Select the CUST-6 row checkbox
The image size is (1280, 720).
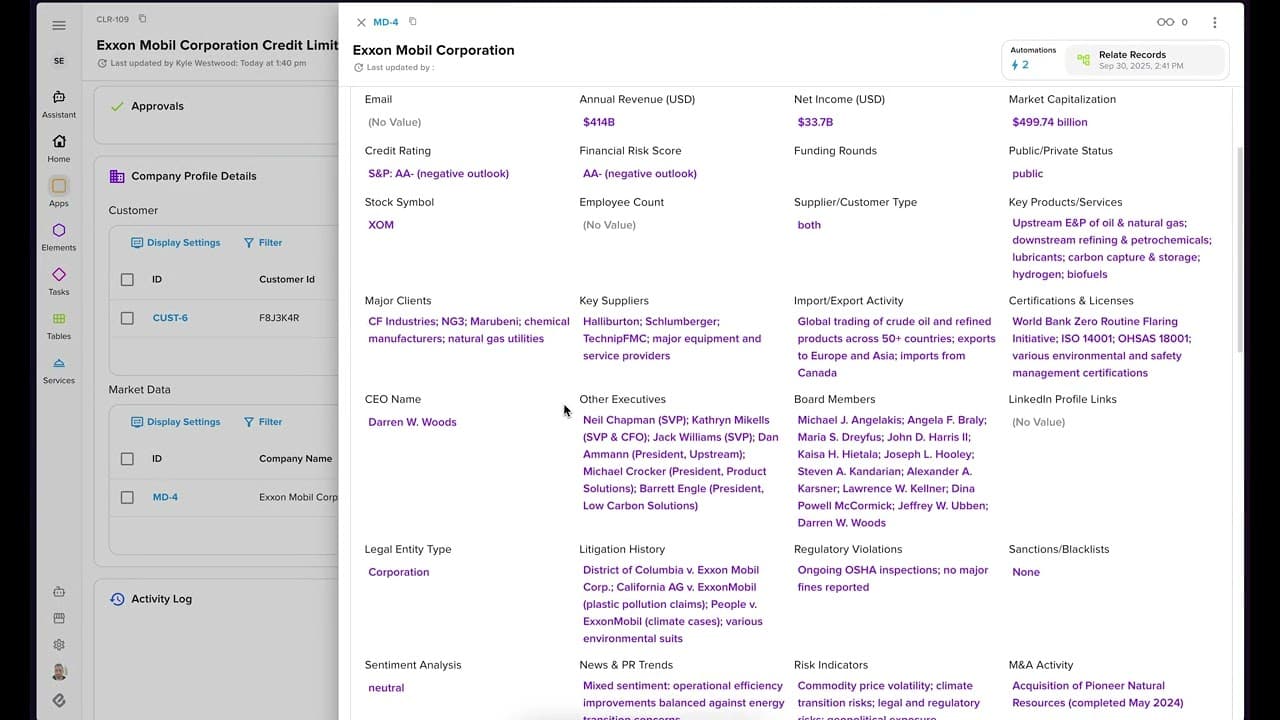(x=127, y=318)
